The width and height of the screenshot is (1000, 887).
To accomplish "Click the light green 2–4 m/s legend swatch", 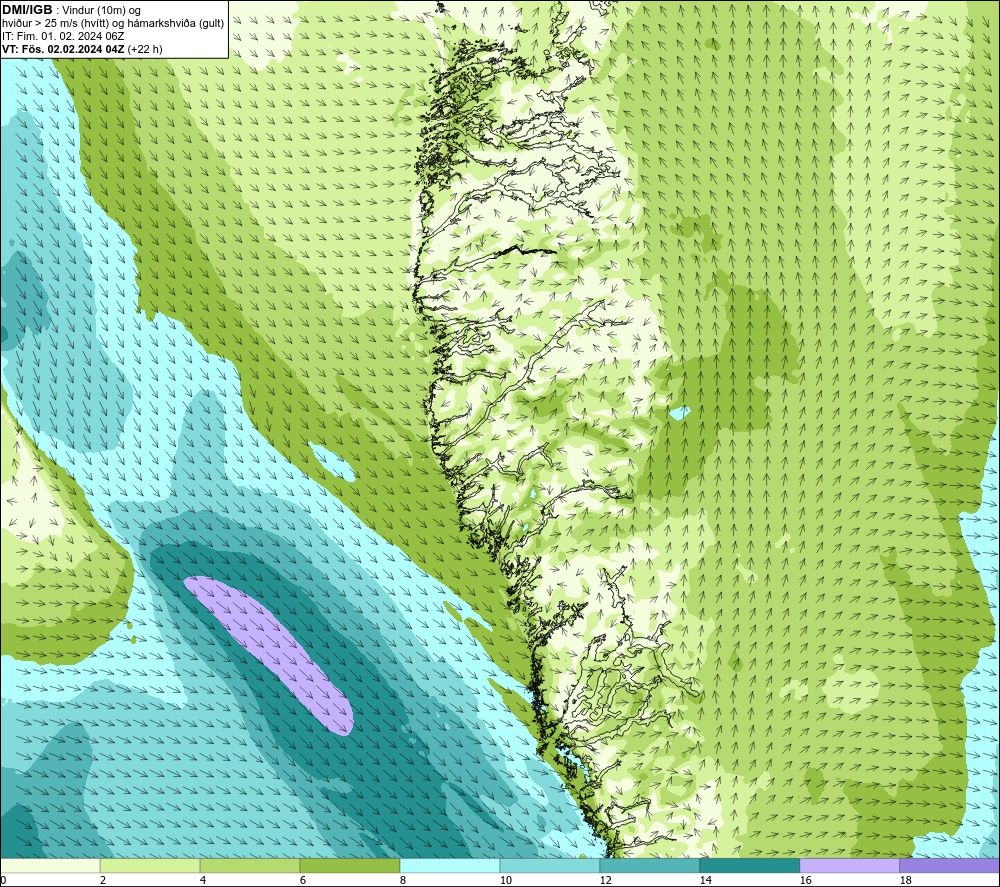I will pos(150,865).
